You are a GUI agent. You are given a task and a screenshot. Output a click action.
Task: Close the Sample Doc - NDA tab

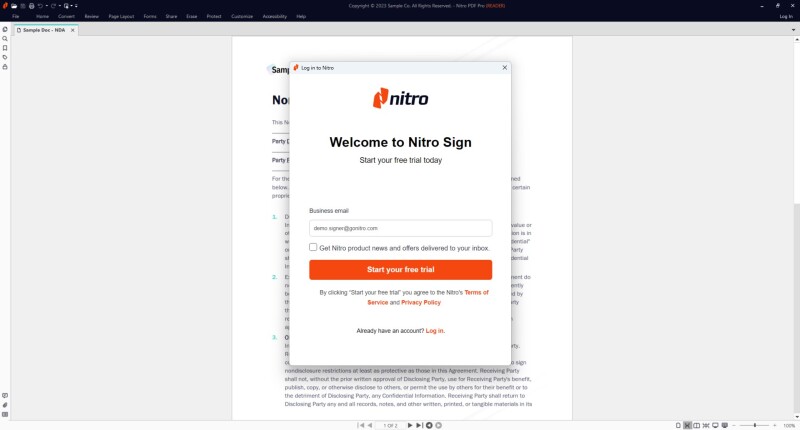(x=72, y=30)
